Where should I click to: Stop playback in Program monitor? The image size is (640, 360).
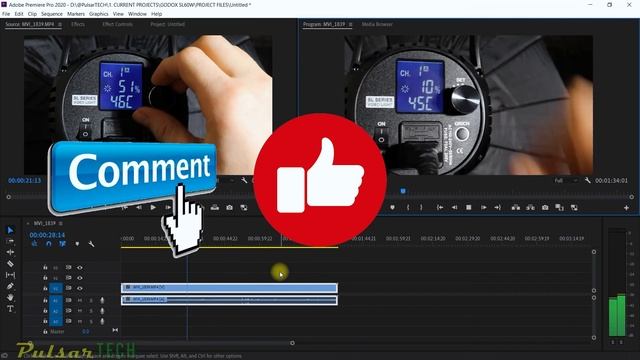tap(469, 208)
